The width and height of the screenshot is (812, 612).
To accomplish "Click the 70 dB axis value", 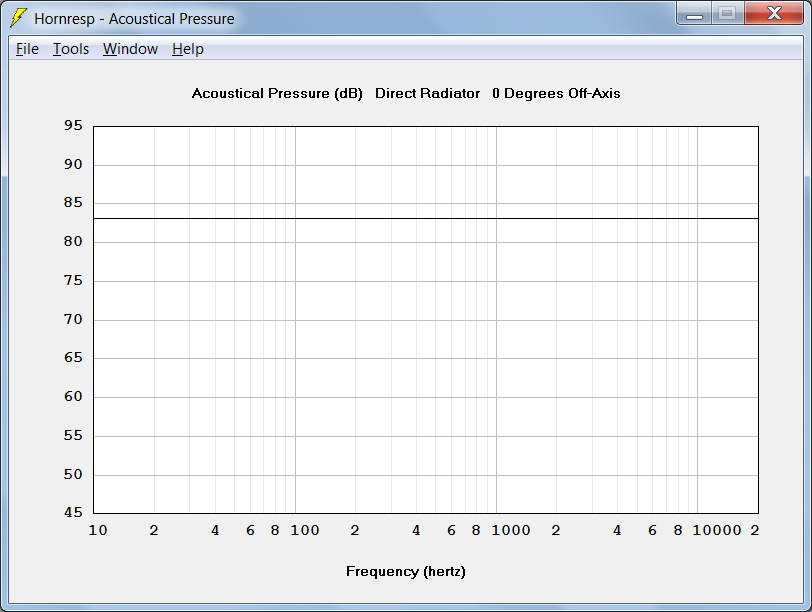I will pos(73,319).
